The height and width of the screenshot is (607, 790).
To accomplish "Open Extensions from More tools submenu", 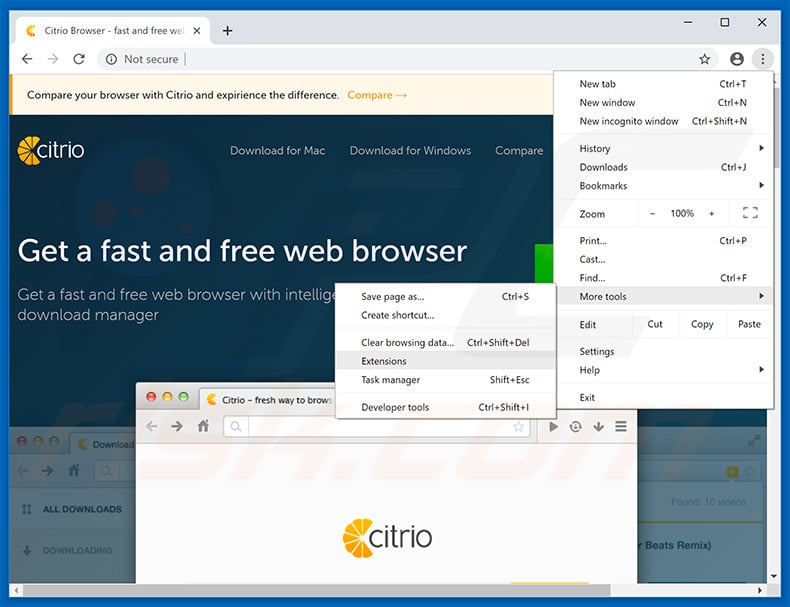I will (445, 361).
